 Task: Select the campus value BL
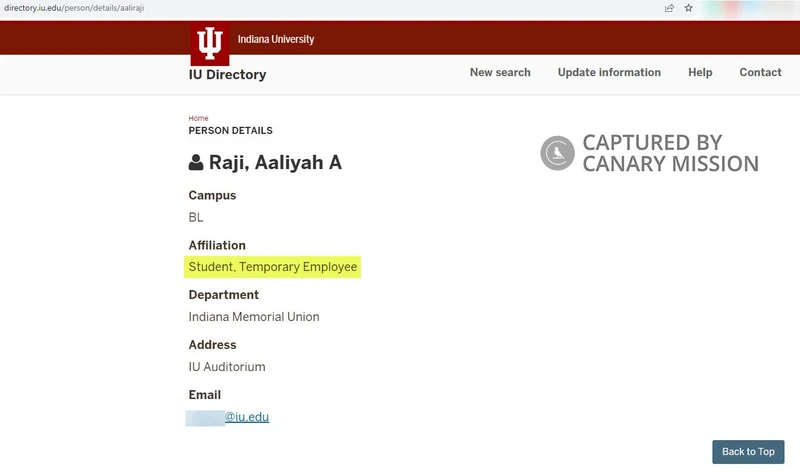coord(196,217)
